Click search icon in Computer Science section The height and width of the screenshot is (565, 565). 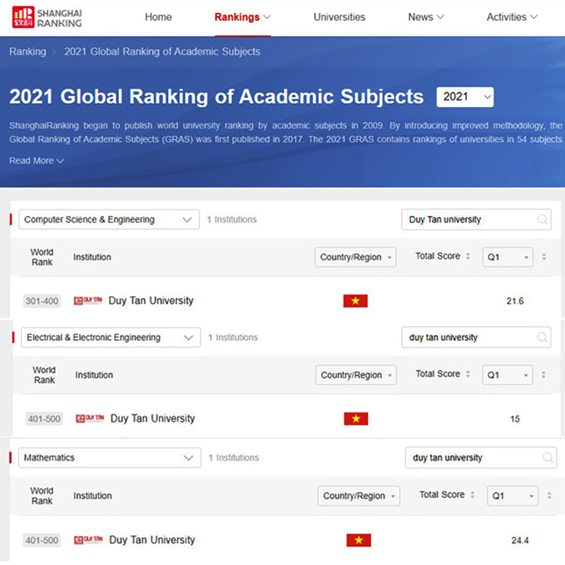pos(542,219)
